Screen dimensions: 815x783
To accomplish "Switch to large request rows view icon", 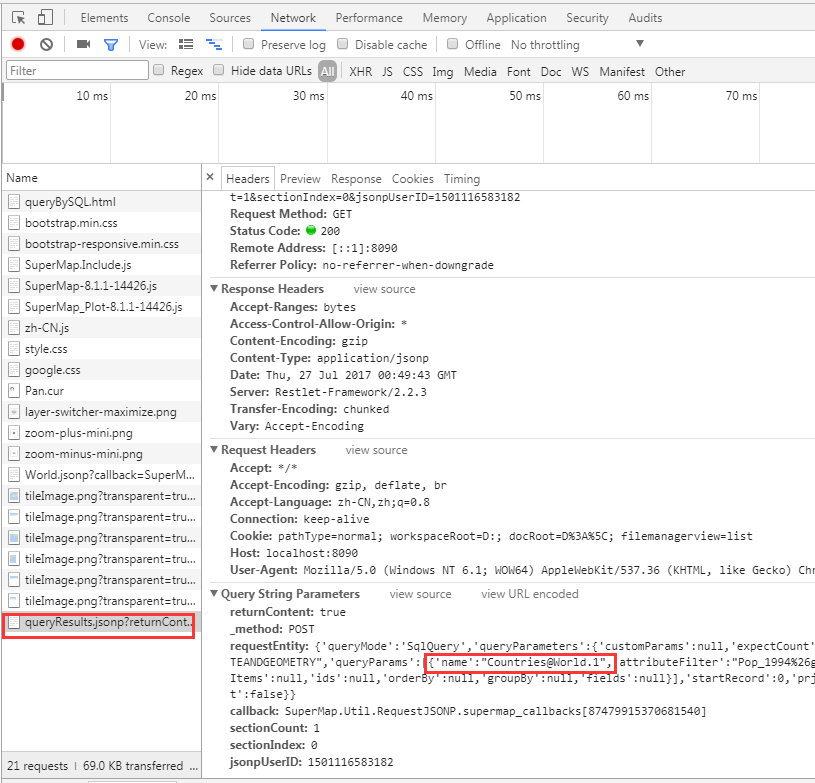I will [x=186, y=44].
